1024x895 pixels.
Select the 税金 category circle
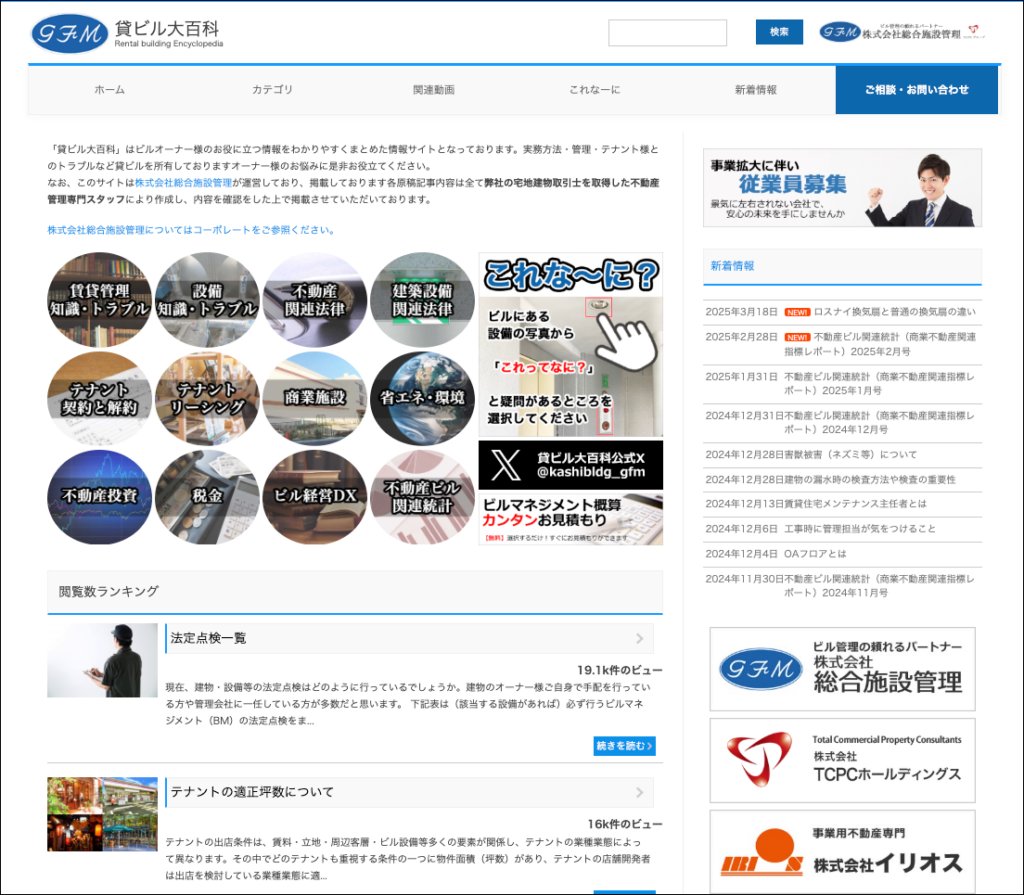click(207, 496)
